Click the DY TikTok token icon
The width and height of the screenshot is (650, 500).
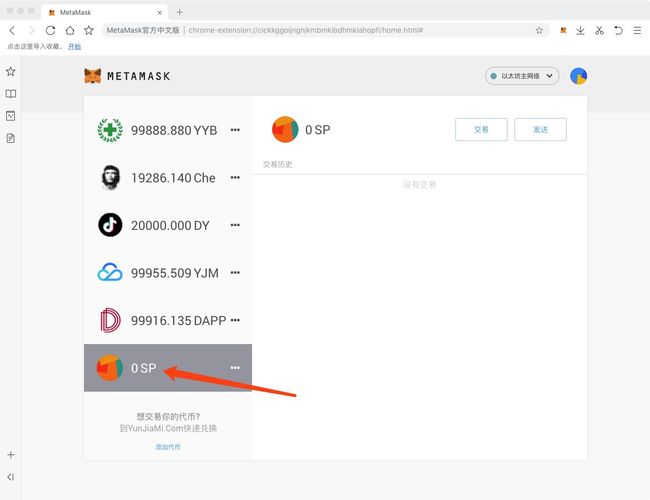(110, 225)
